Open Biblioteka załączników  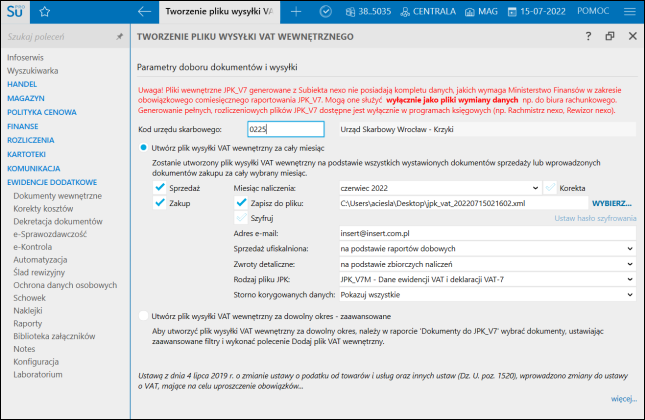coord(54,336)
